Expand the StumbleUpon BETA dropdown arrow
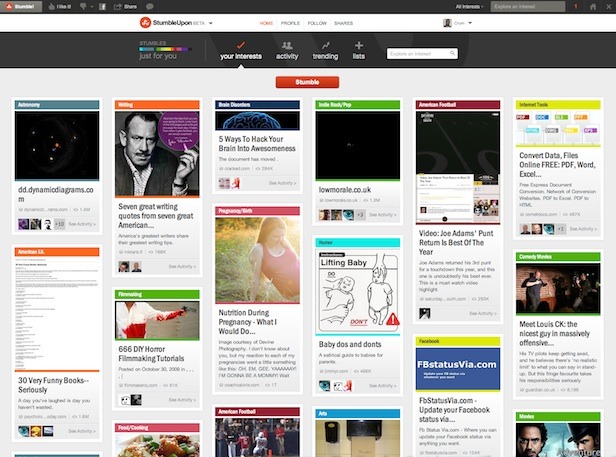This screenshot has height=457, width=616. pyautogui.click(x=211, y=23)
